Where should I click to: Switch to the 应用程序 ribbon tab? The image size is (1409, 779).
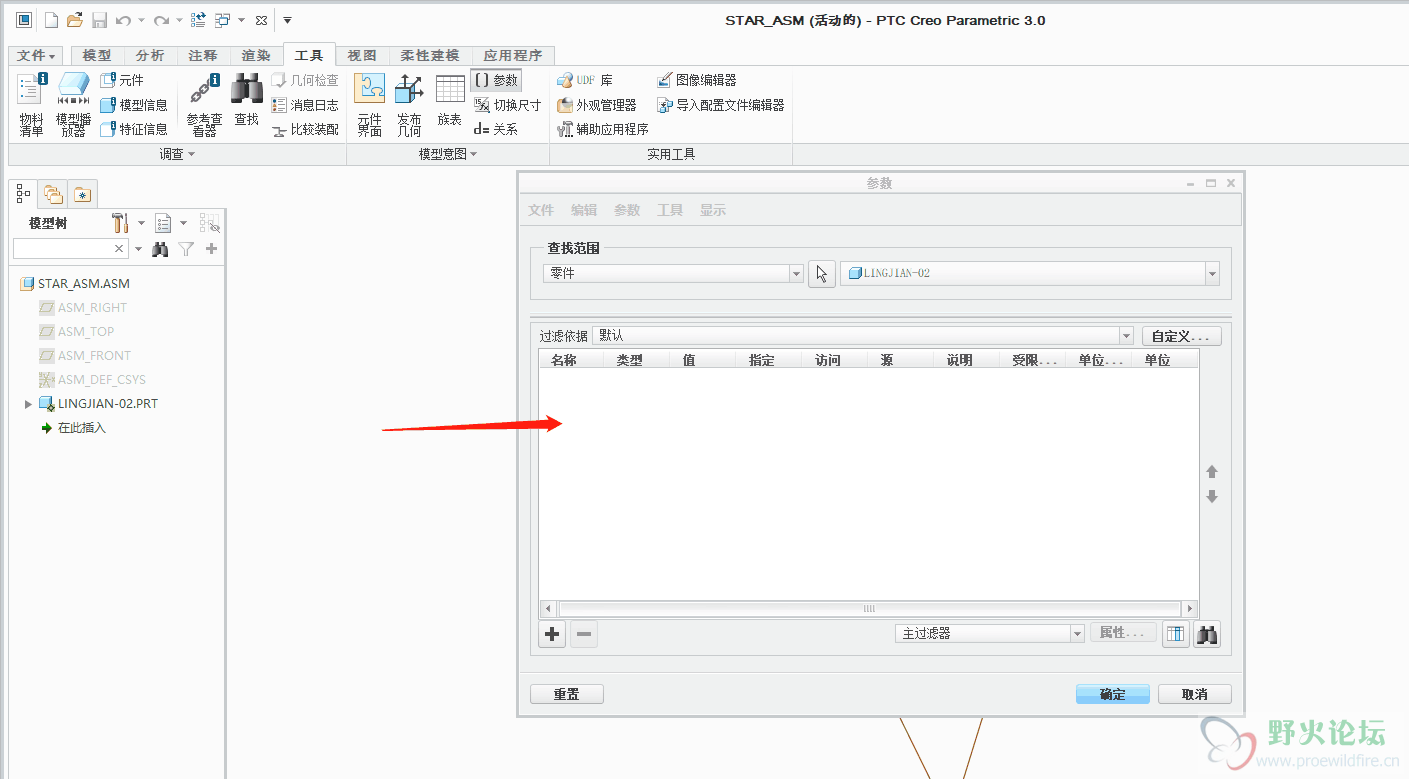click(512, 56)
